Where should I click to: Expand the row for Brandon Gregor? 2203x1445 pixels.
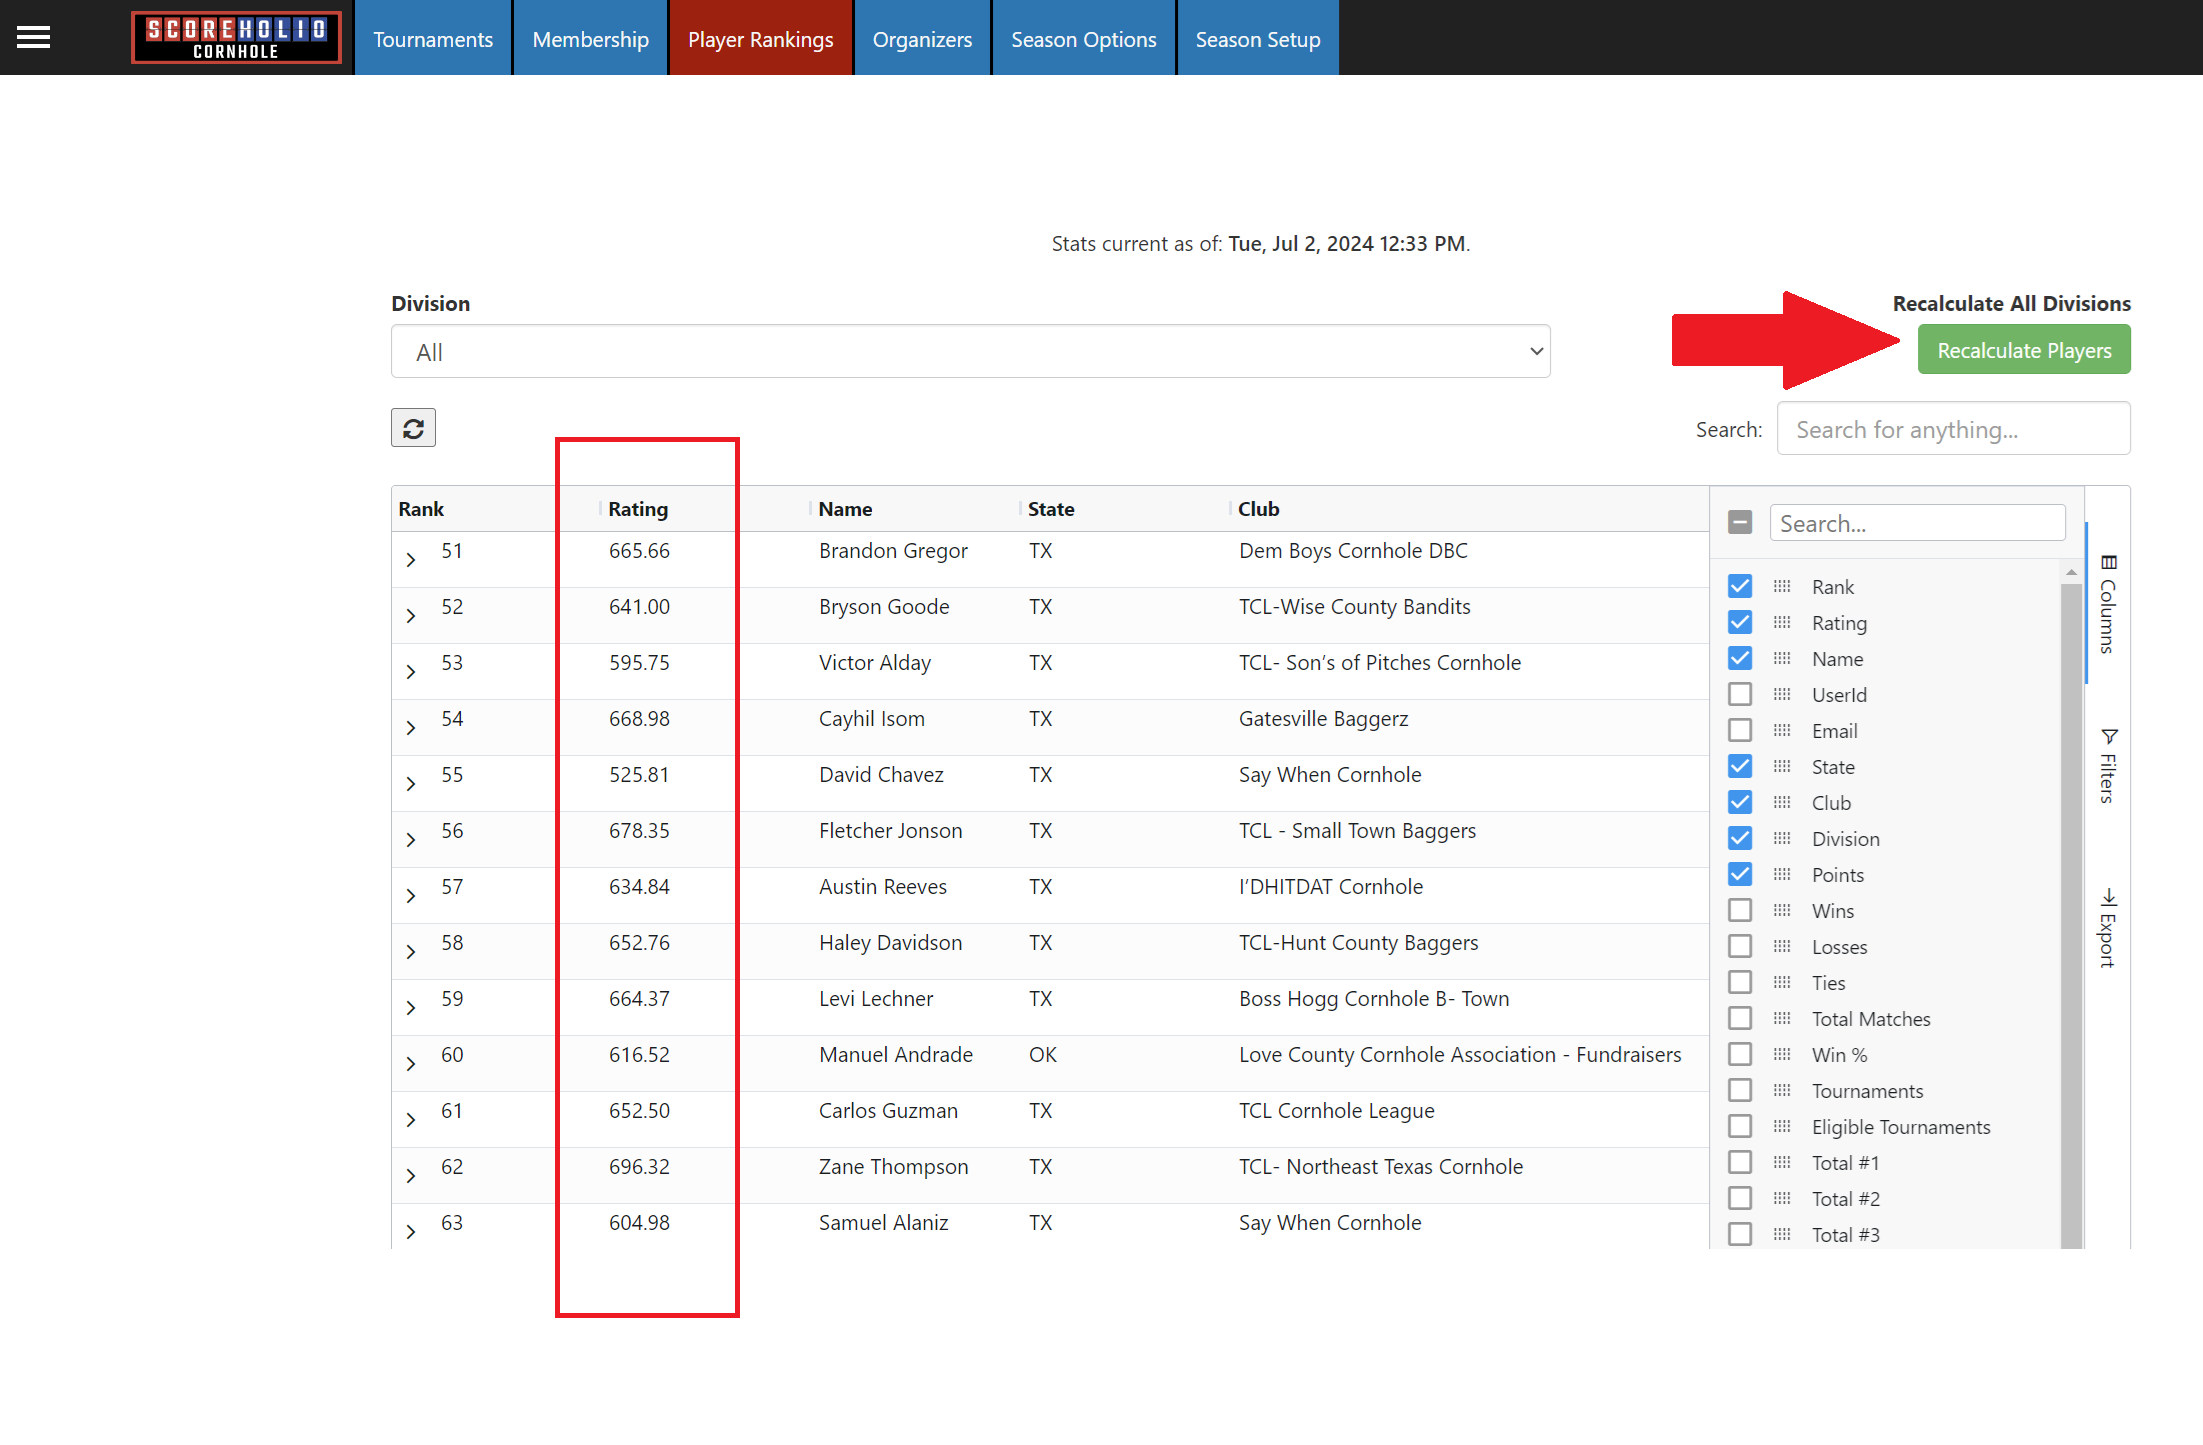click(411, 560)
